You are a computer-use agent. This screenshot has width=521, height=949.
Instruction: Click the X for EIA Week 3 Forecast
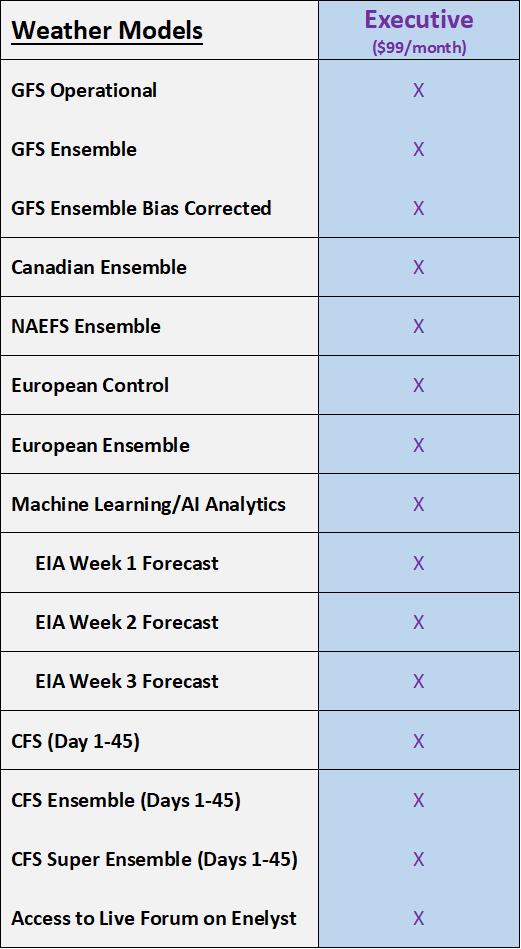click(x=418, y=681)
